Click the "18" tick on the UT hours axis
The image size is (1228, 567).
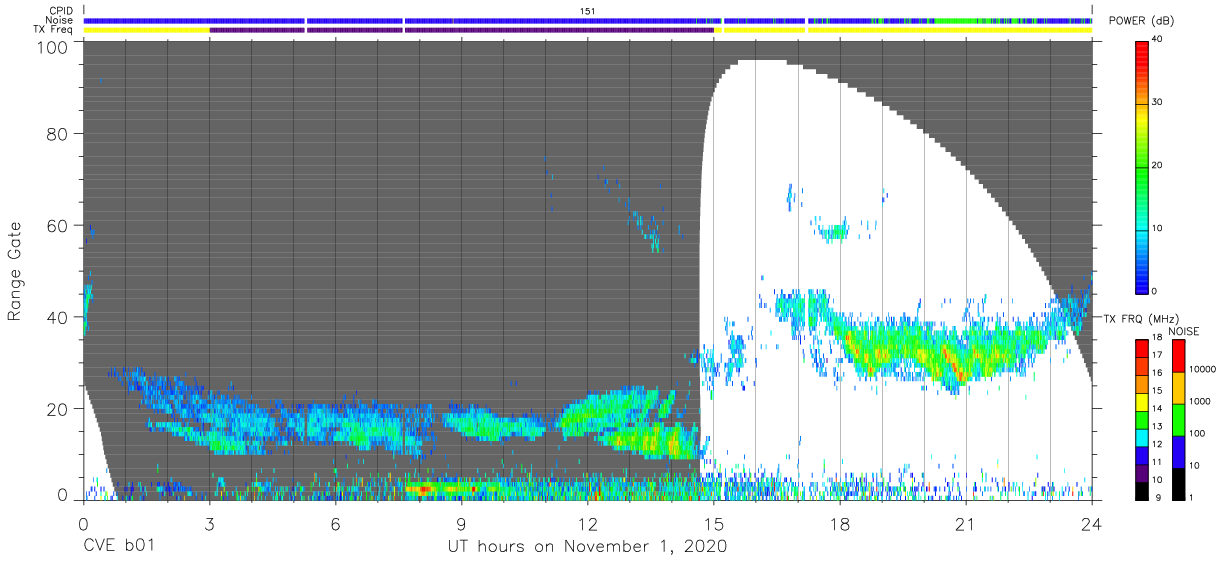tap(840, 523)
